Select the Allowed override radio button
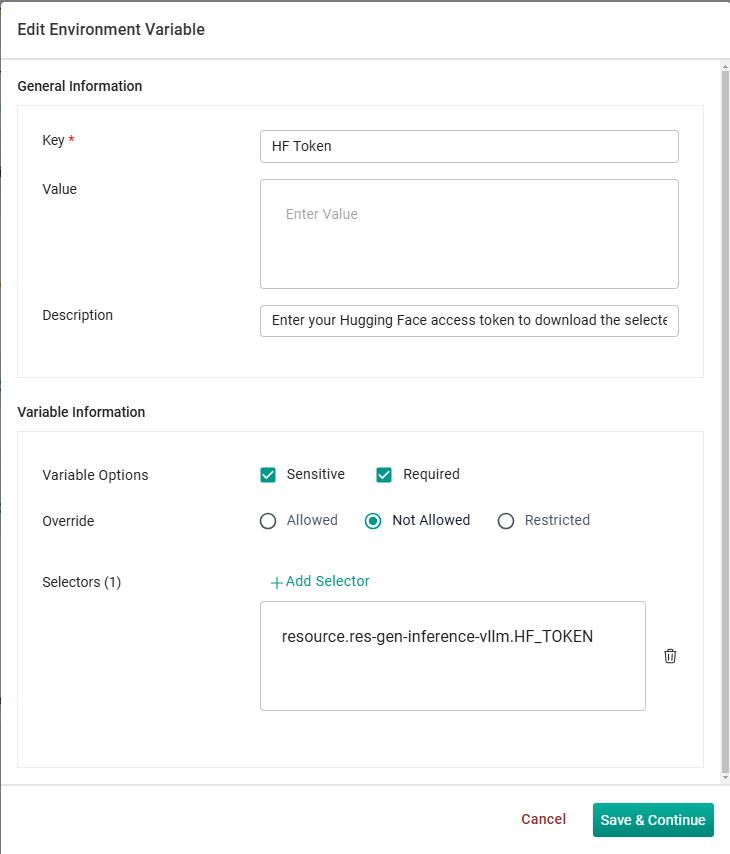730x854 pixels. click(x=267, y=521)
